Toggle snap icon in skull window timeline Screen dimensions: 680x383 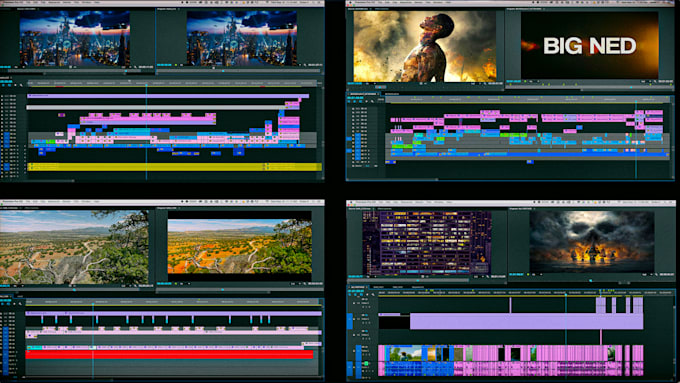pos(355,295)
